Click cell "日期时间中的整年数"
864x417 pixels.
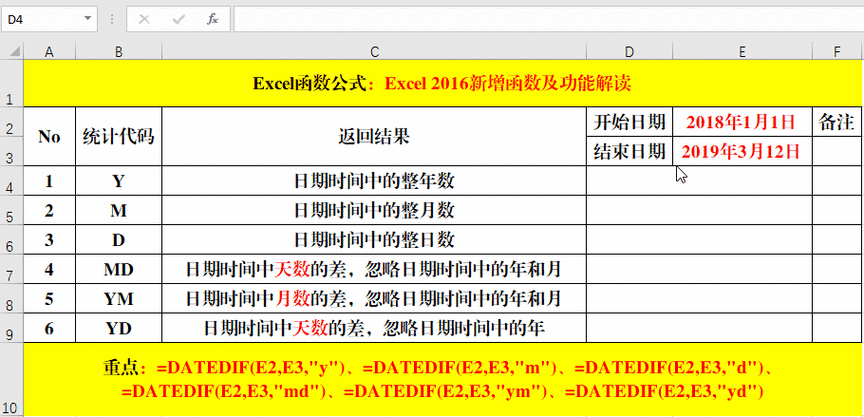click(374, 181)
